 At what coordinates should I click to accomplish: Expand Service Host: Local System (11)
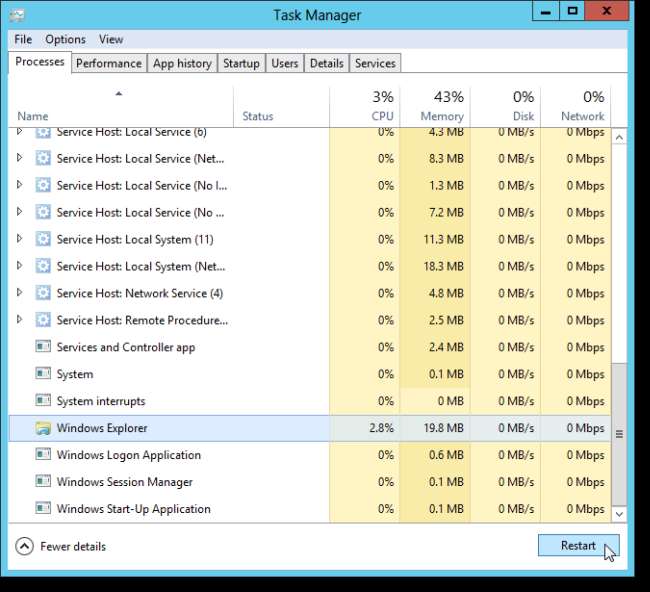click(19, 239)
